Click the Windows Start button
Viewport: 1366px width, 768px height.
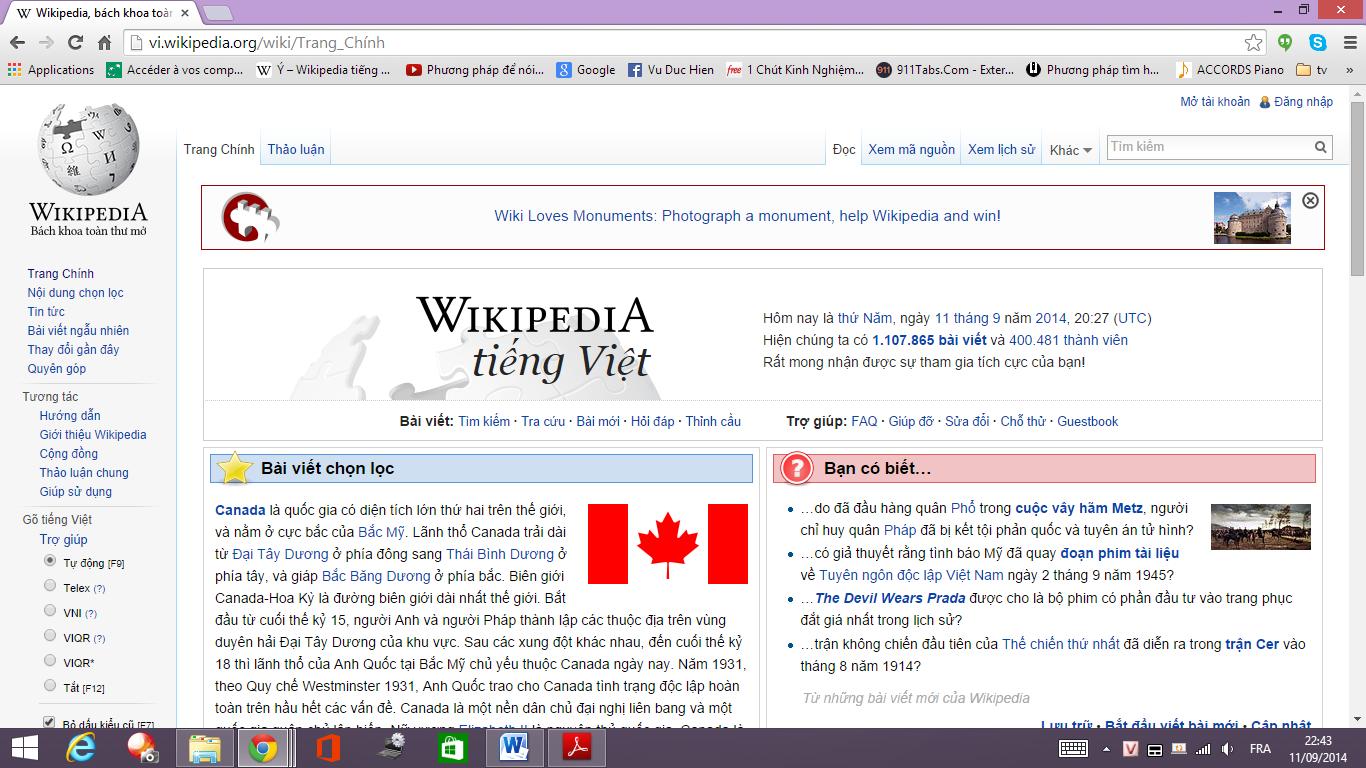point(24,748)
